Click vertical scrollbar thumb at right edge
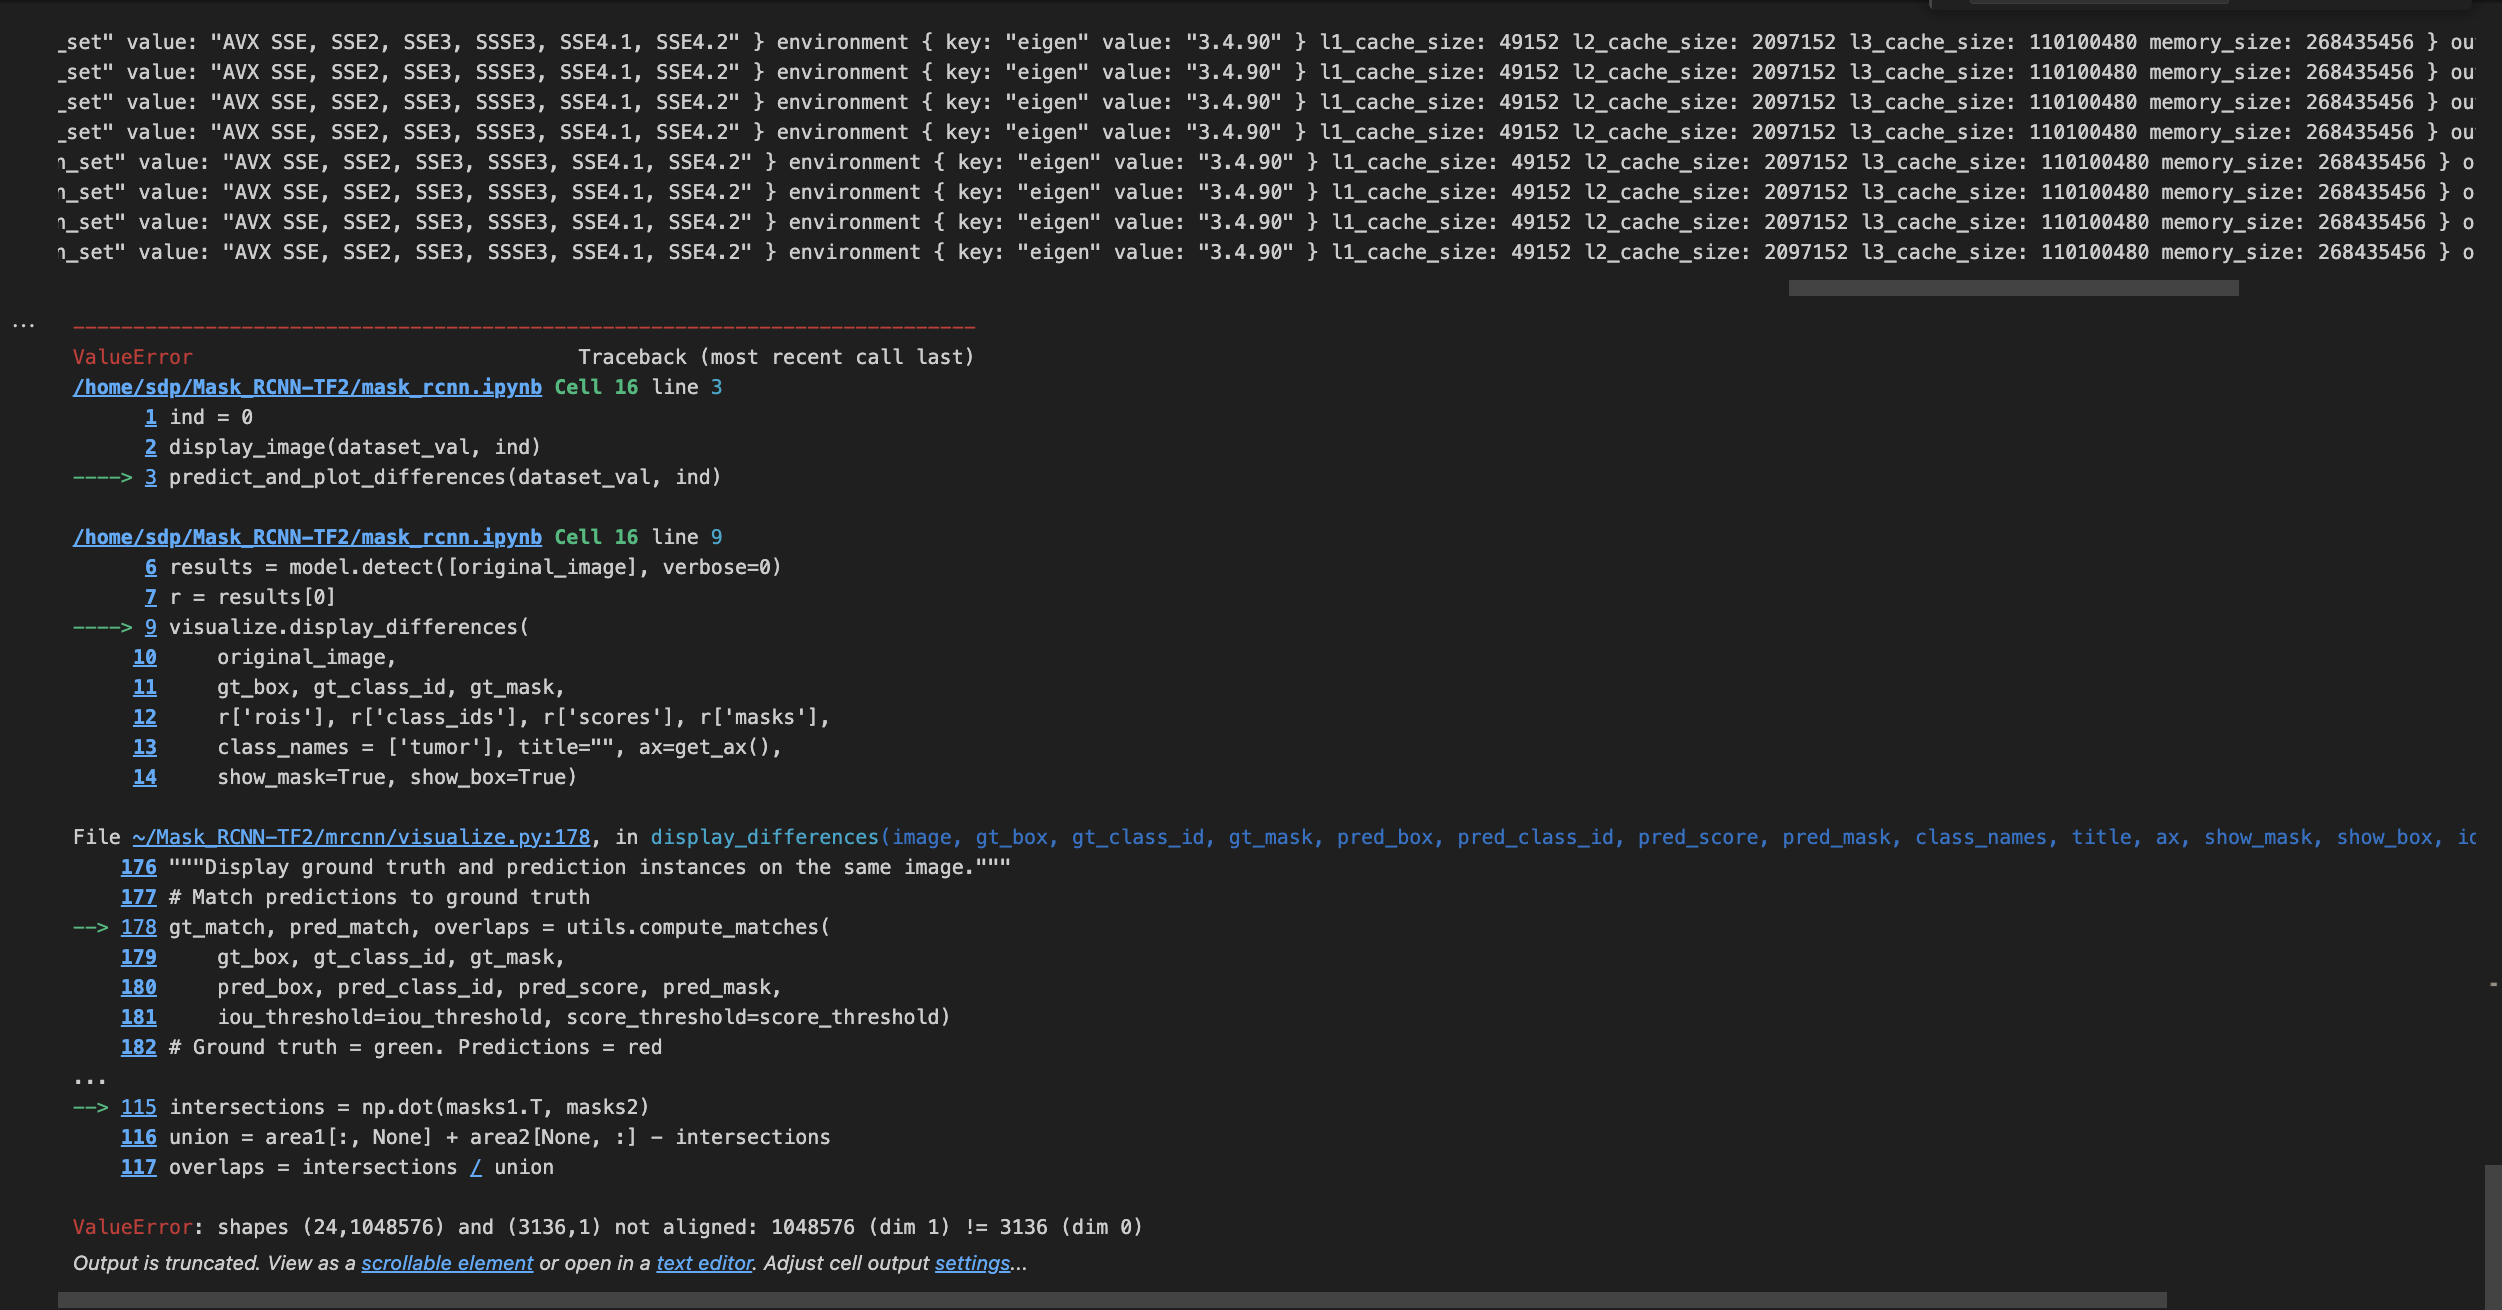The height and width of the screenshot is (1310, 2502). 2492,1235
